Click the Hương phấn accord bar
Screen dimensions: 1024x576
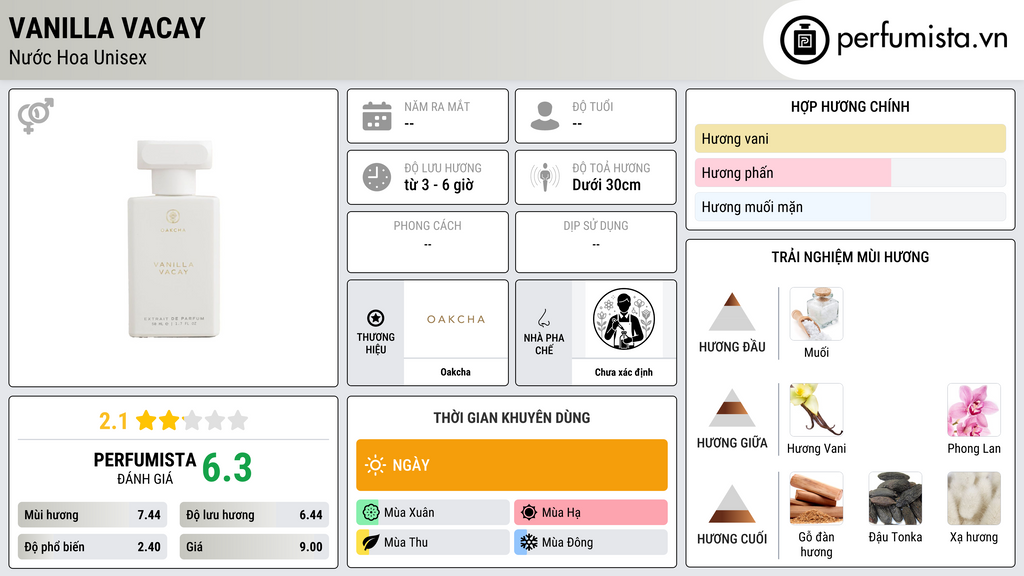850,172
